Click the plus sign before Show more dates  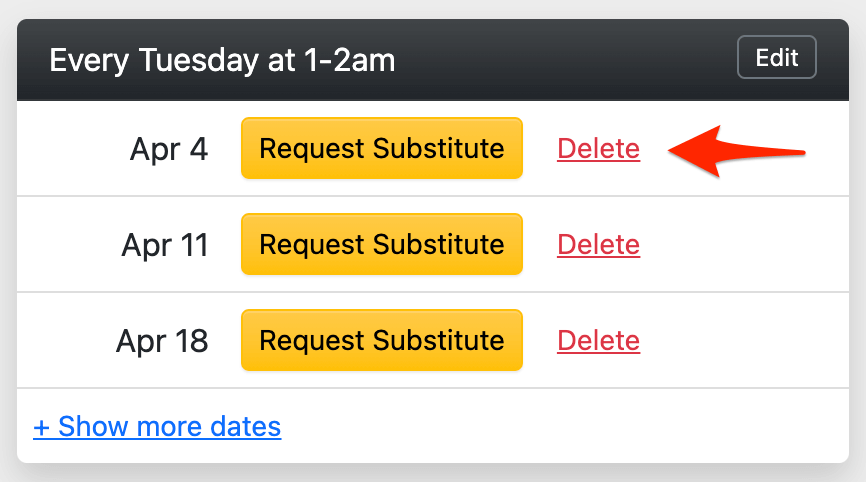tap(41, 428)
